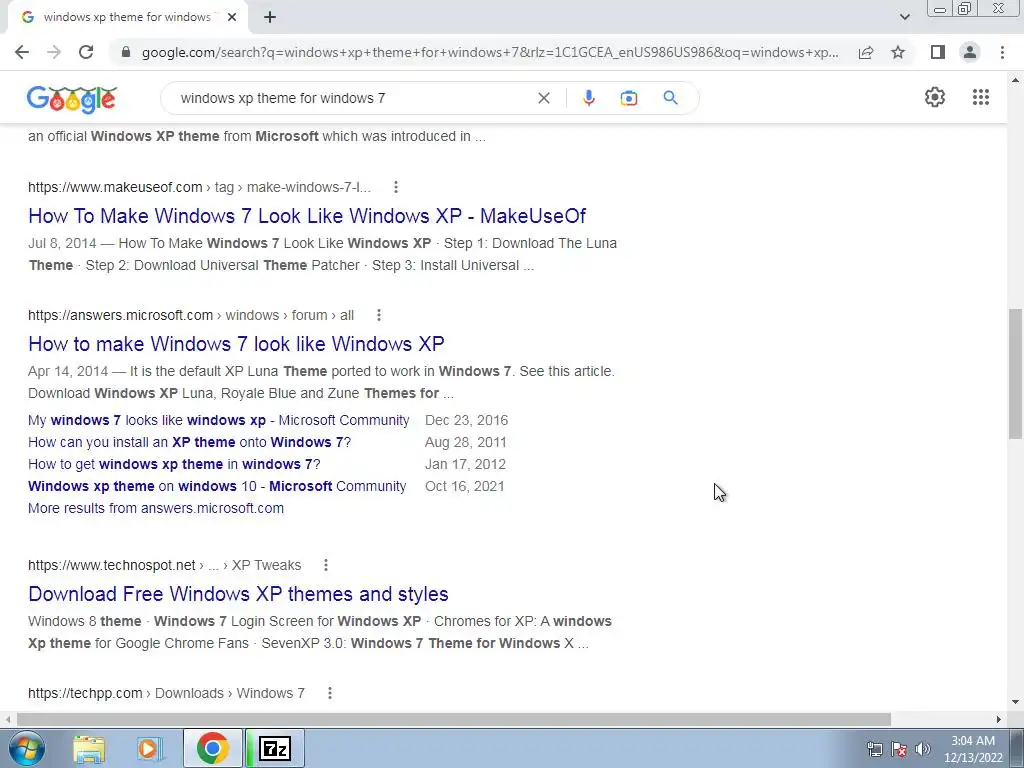Click the address bar URL
This screenshot has height=768, width=1024.
490,52
